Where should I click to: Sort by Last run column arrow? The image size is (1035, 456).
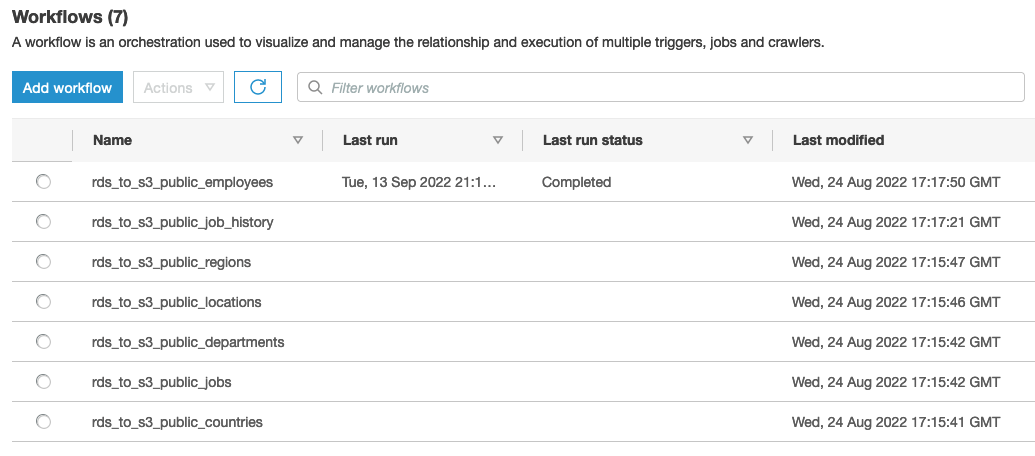(x=498, y=141)
